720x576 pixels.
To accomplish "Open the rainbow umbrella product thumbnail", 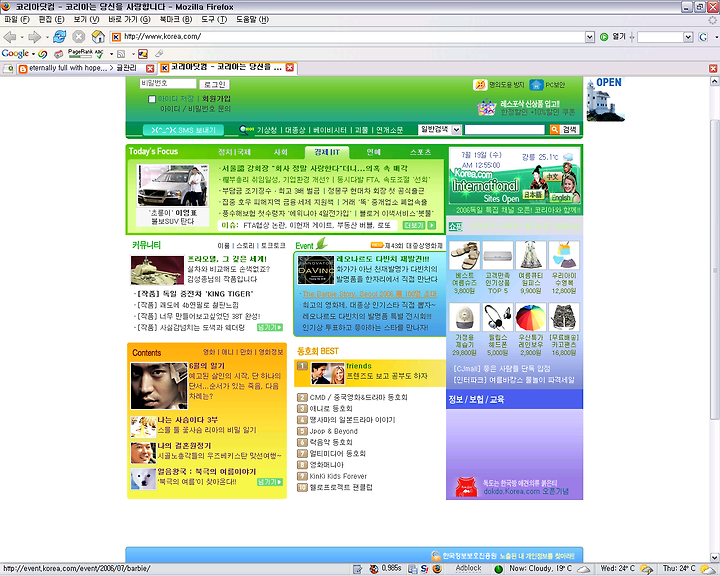I will (x=530, y=317).
